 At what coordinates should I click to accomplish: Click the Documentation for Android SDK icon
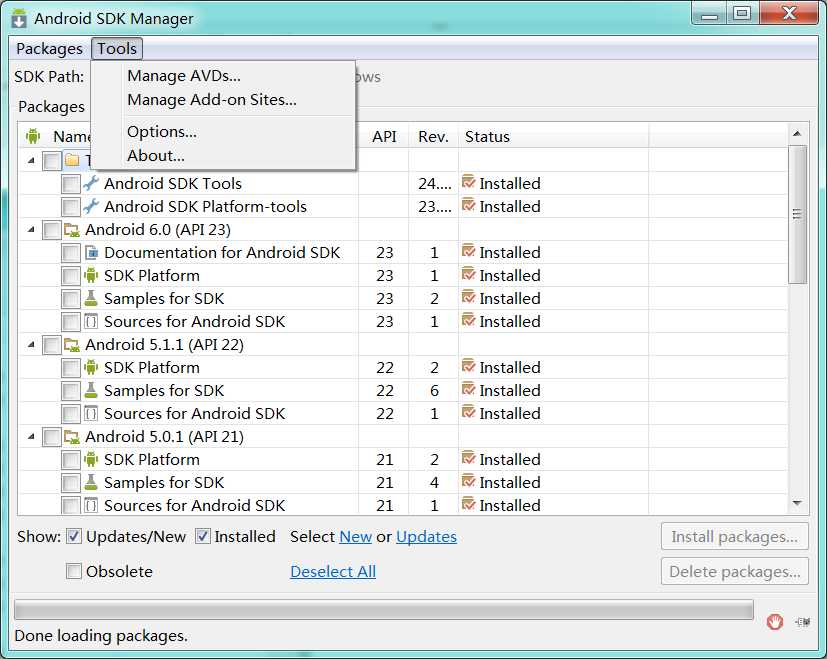91,252
